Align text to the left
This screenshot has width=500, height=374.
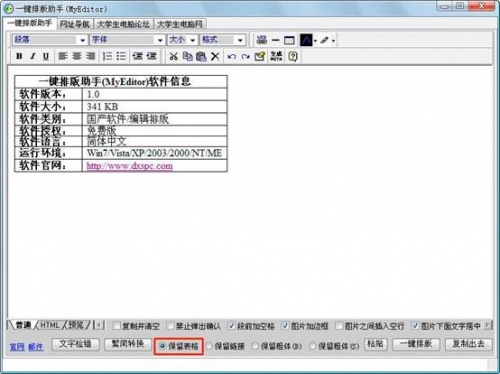click(x=63, y=56)
